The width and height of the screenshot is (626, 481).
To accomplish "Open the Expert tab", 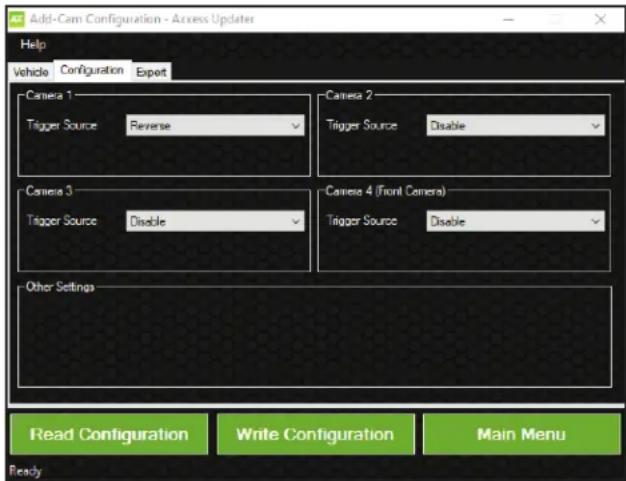I will click(x=151, y=72).
